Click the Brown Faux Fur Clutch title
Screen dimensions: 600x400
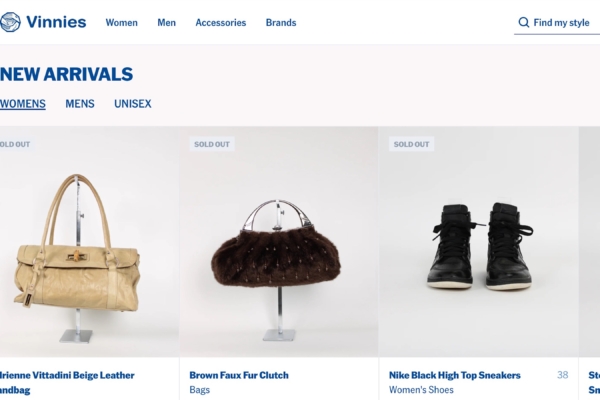click(x=239, y=375)
